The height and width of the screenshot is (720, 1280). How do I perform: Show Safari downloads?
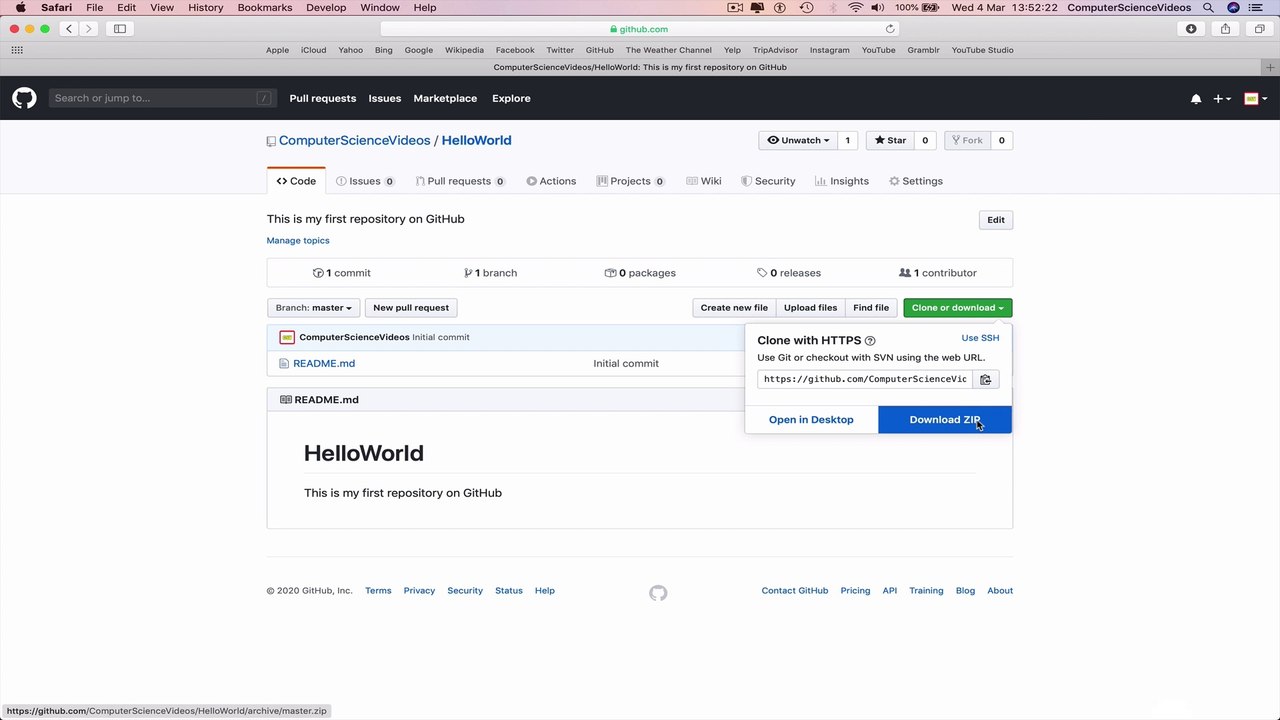1191,29
